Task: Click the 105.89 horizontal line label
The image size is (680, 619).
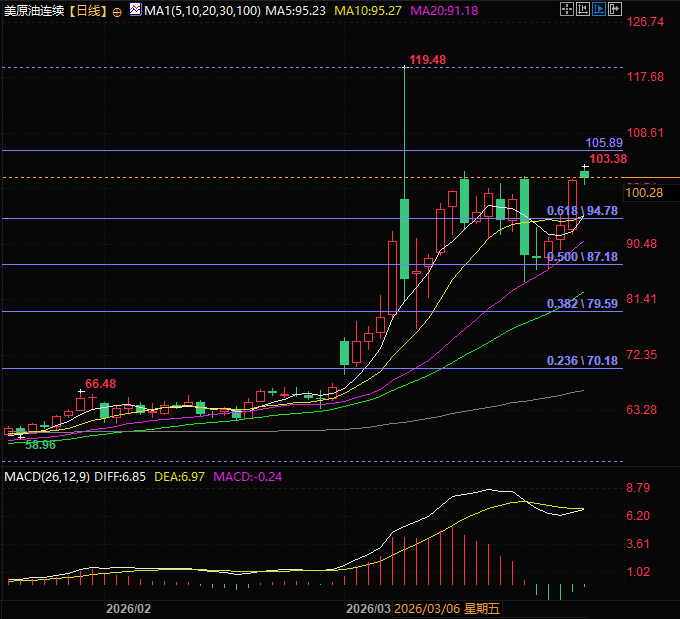Action: (604, 142)
